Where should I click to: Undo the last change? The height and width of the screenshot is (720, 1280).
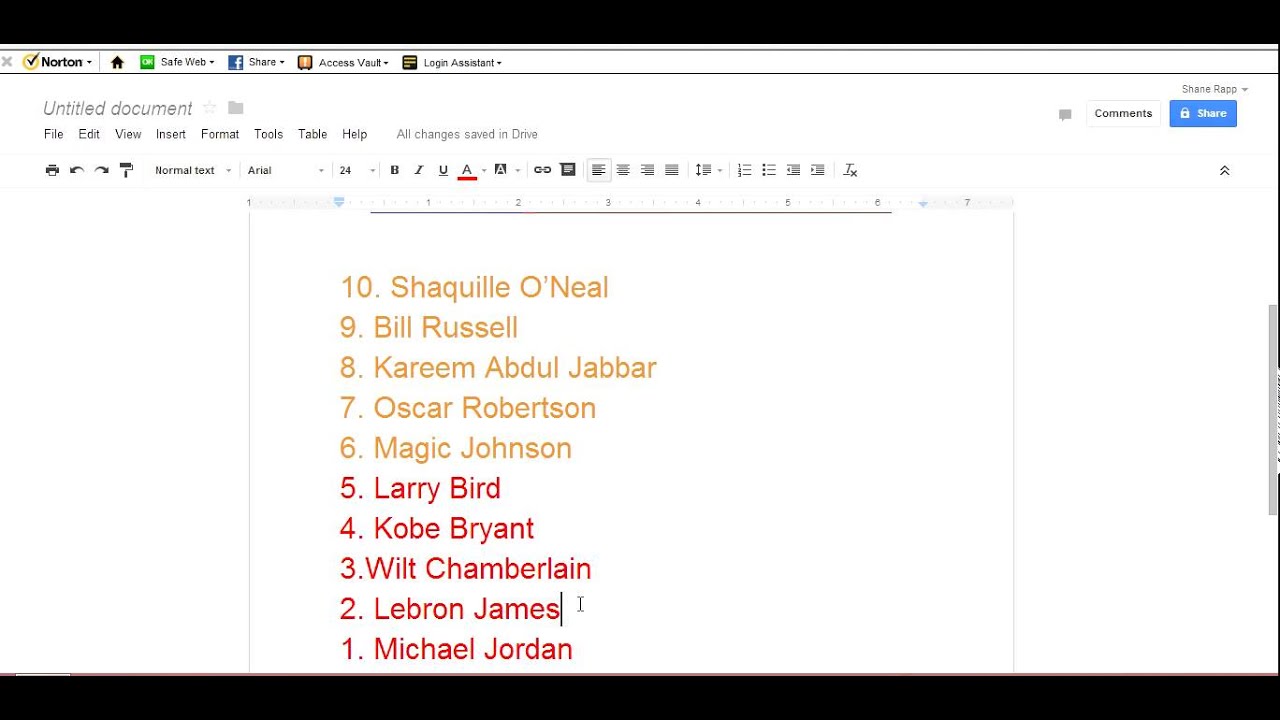77,170
